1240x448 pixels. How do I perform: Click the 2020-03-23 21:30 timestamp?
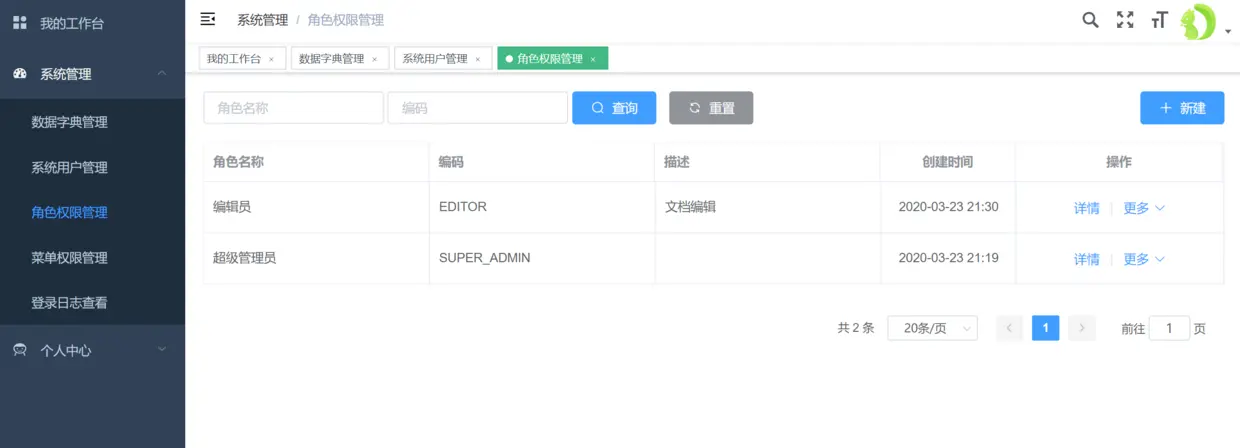[x=948, y=207]
